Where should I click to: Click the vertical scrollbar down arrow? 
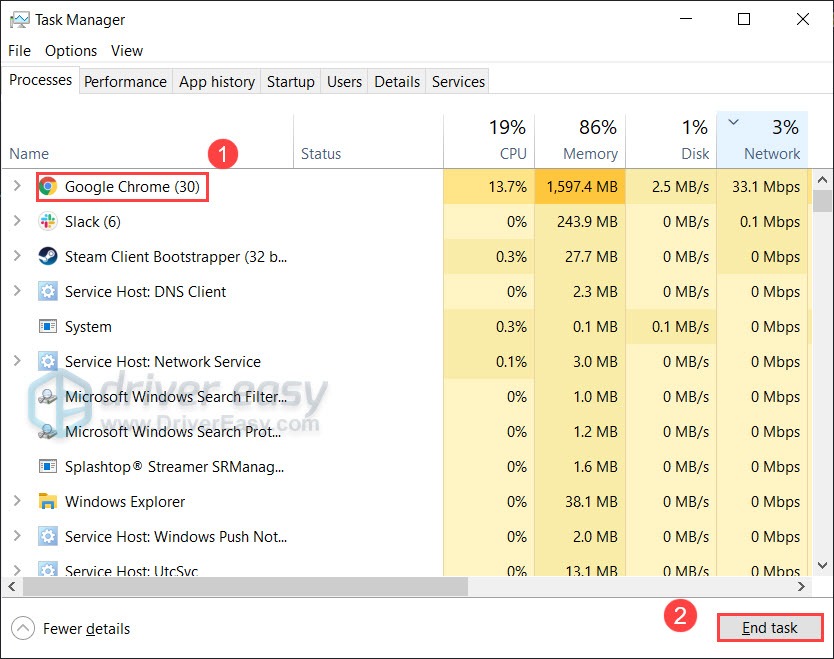[x=822, y=565]
